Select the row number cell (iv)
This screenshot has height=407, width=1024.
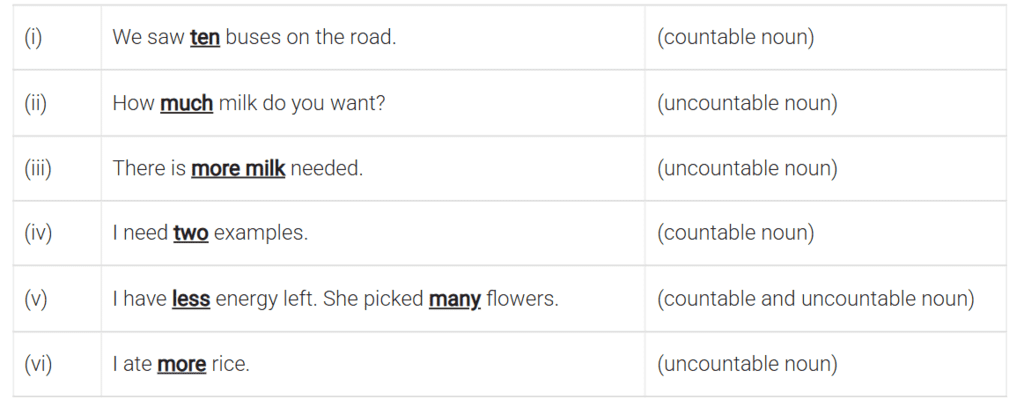[57, 233]
